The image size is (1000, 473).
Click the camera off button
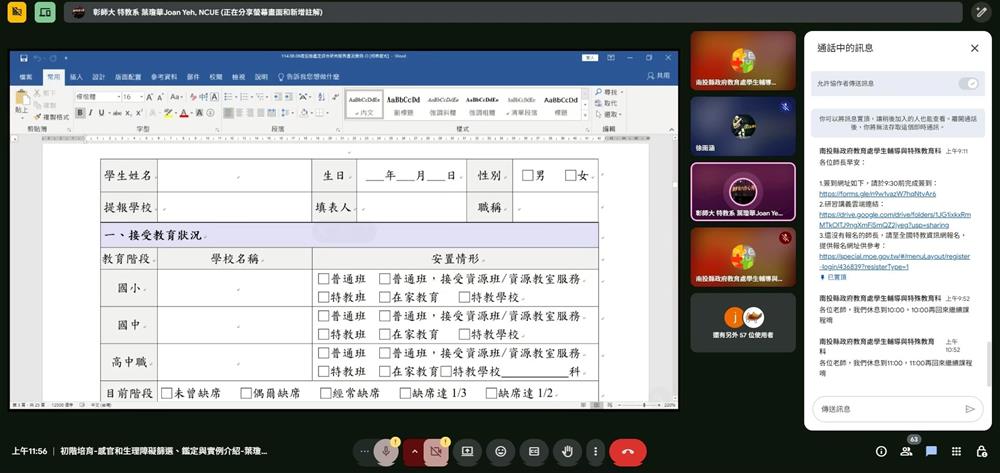click(x=435, y=452)
